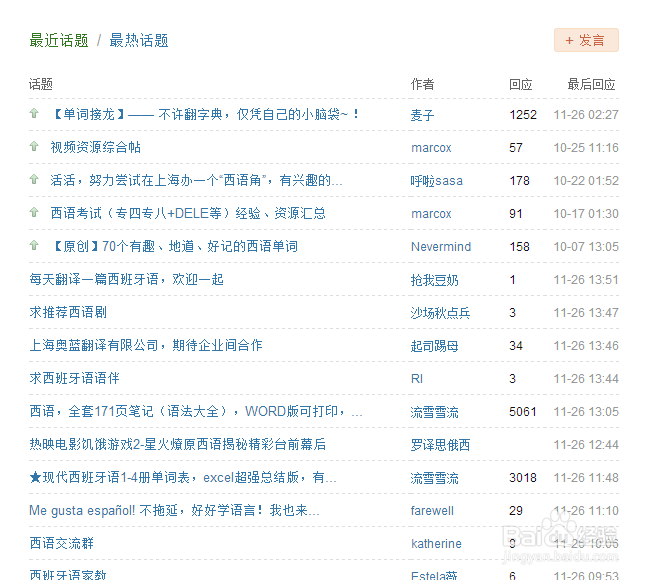
Task: Click last reply time 11-26 13:44
Action: click(586, 379)
